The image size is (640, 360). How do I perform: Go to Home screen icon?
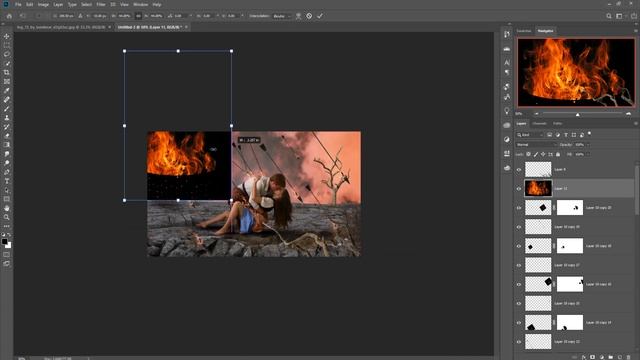point(9,16)
